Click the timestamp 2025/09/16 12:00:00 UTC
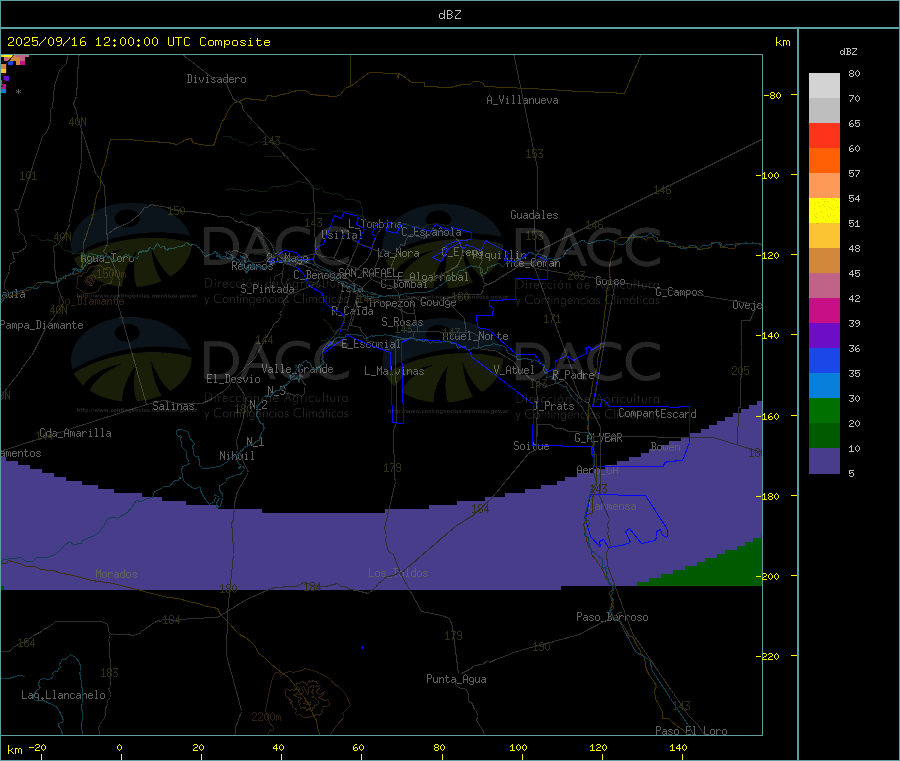This screenshot has height=761, width=900. coord(99,42)
